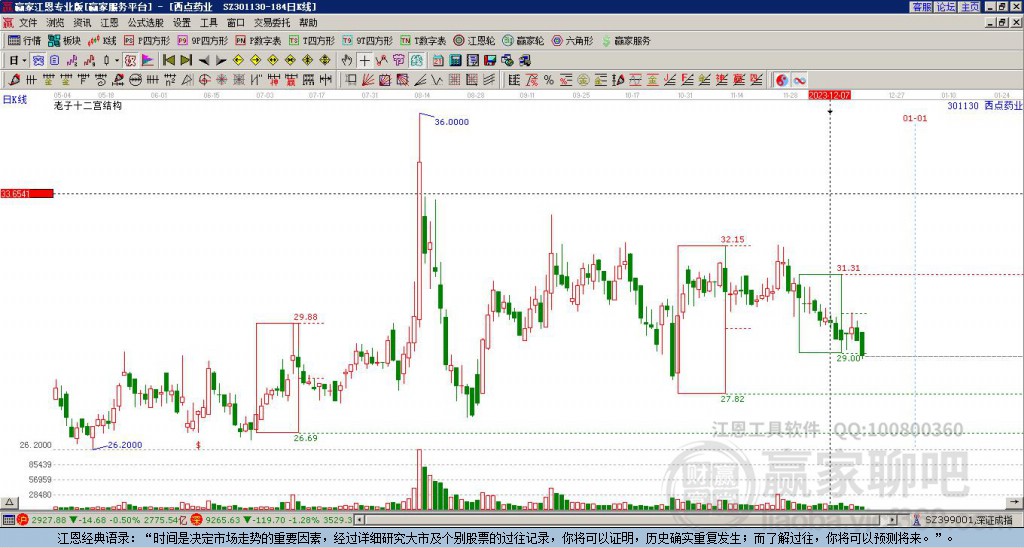Open the 六角形 tool
1024x548 pixels.
point(572,40)
